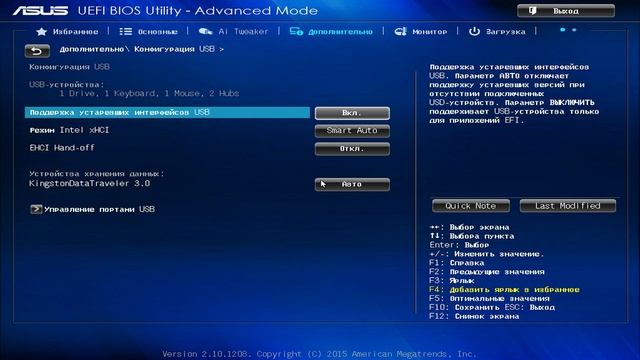Viewport: 640px width, 360px height.
Task: Click the F1 Справка hint
Action: click(457, 263)
